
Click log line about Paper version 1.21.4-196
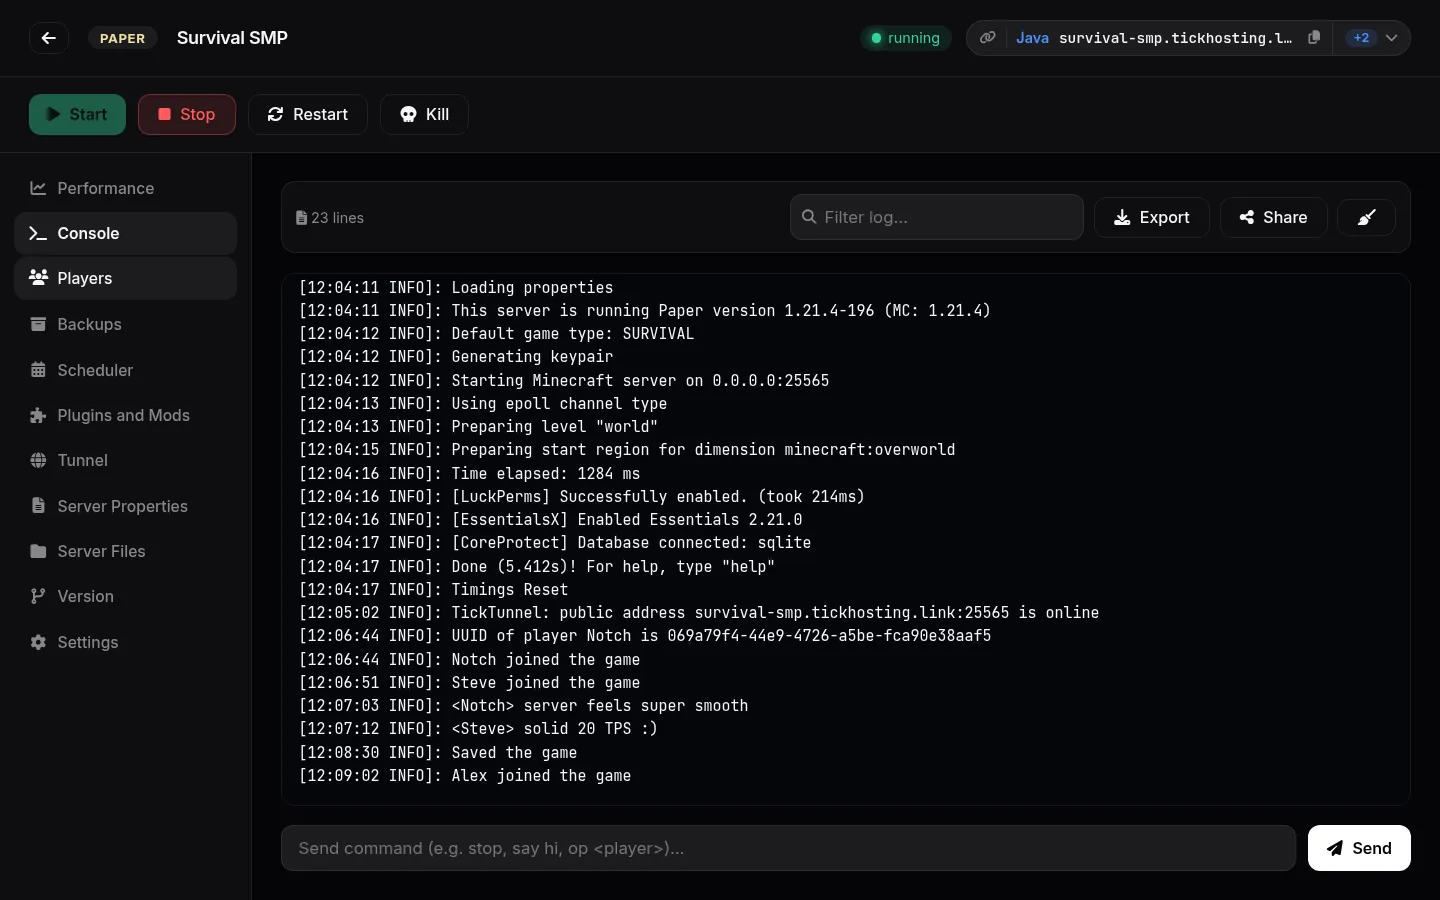click(645, 311)
